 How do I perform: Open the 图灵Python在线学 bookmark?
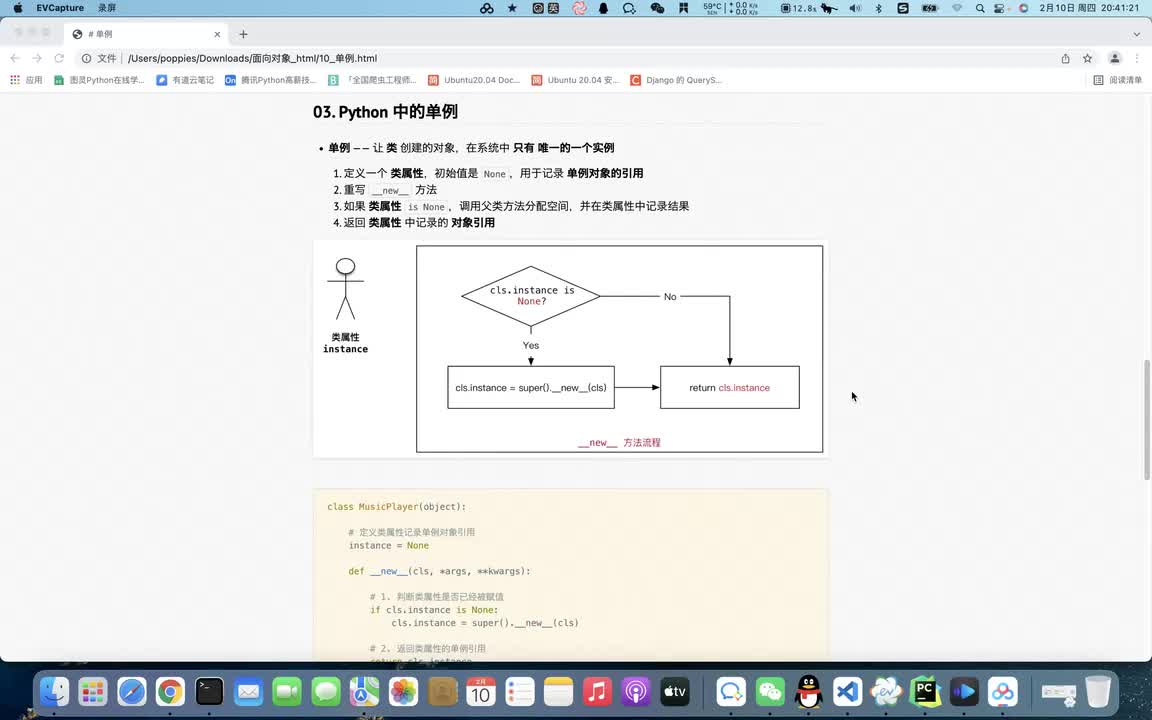(x=99, y=80)
